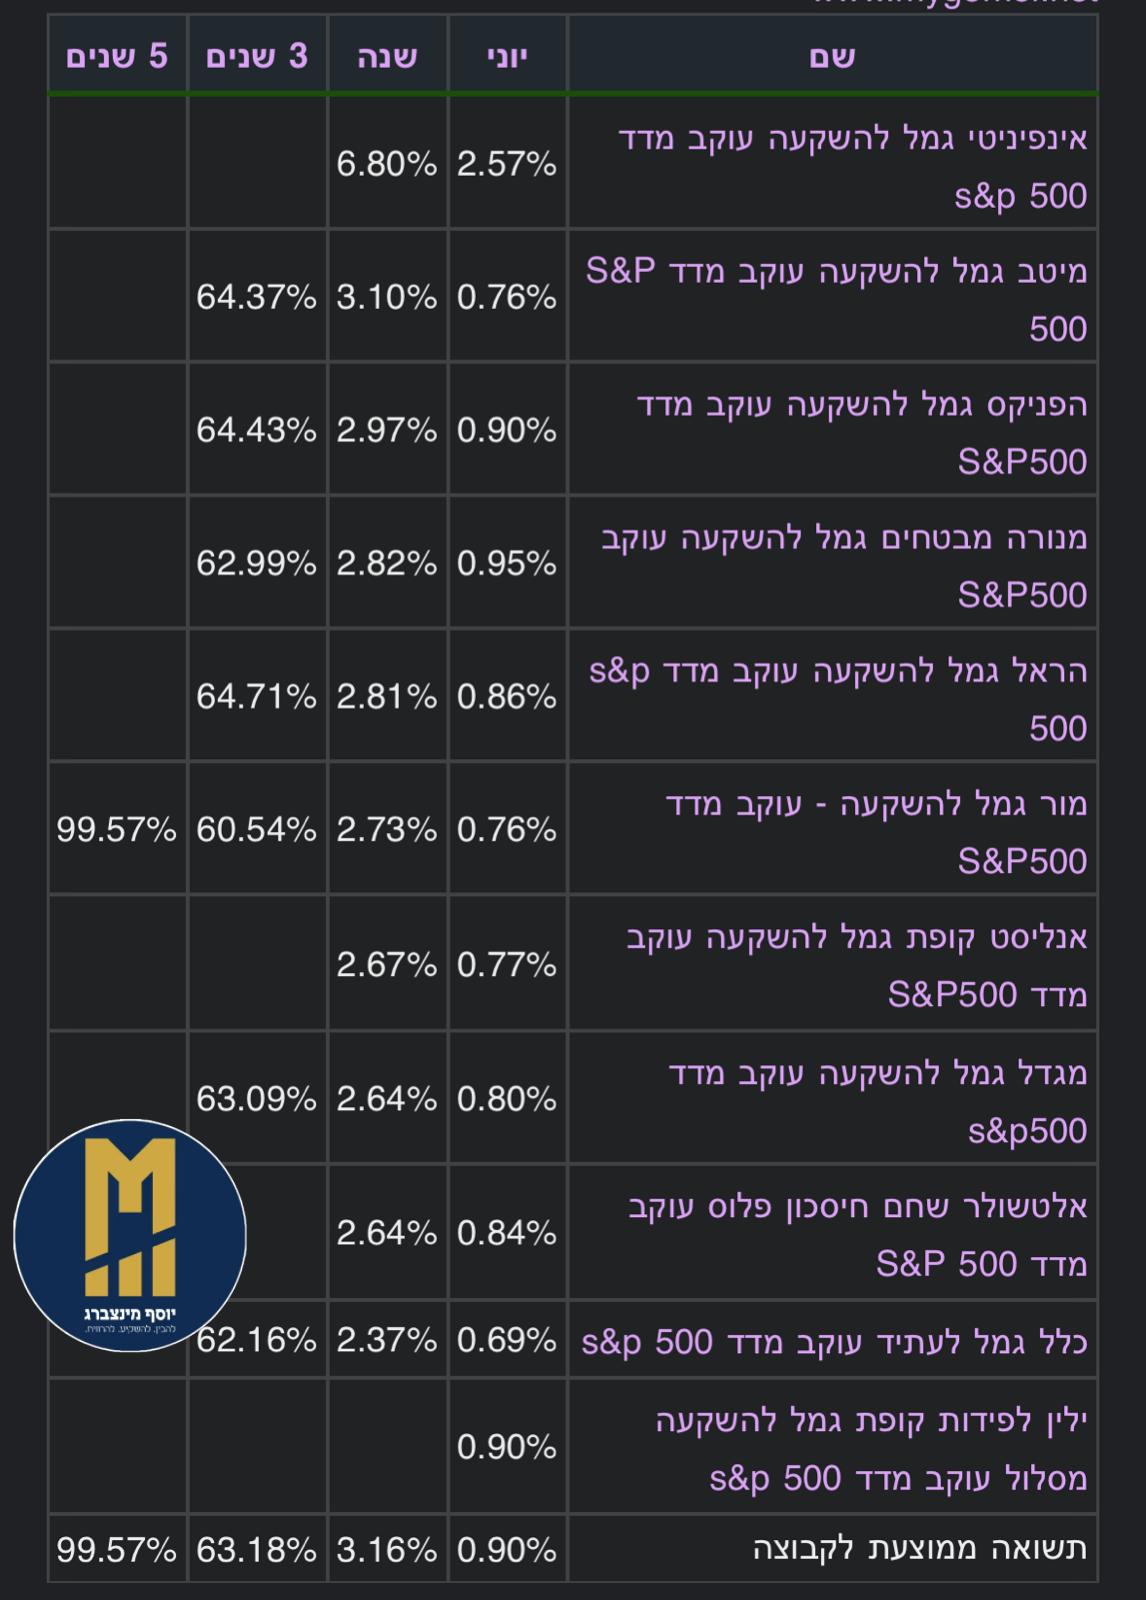
Task: Open the אינפיניטי גמל להשקעה fund link
Action: (x=852, y=138)
